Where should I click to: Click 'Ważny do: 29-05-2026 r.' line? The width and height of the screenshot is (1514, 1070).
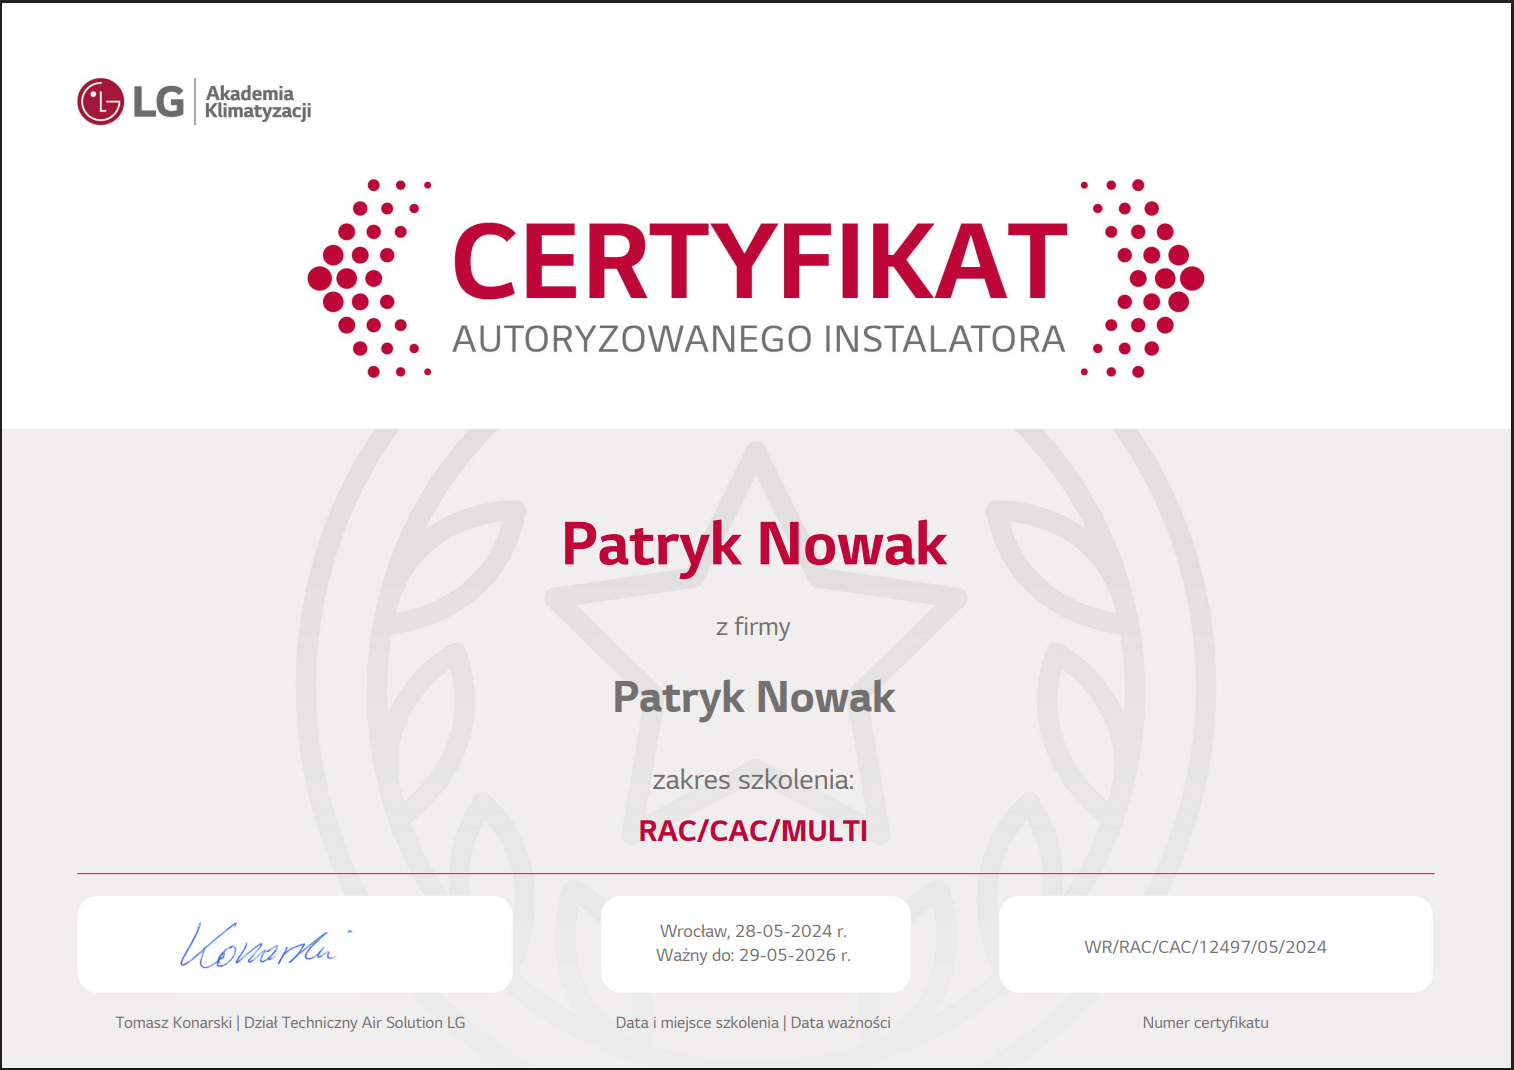coord(754,955)
